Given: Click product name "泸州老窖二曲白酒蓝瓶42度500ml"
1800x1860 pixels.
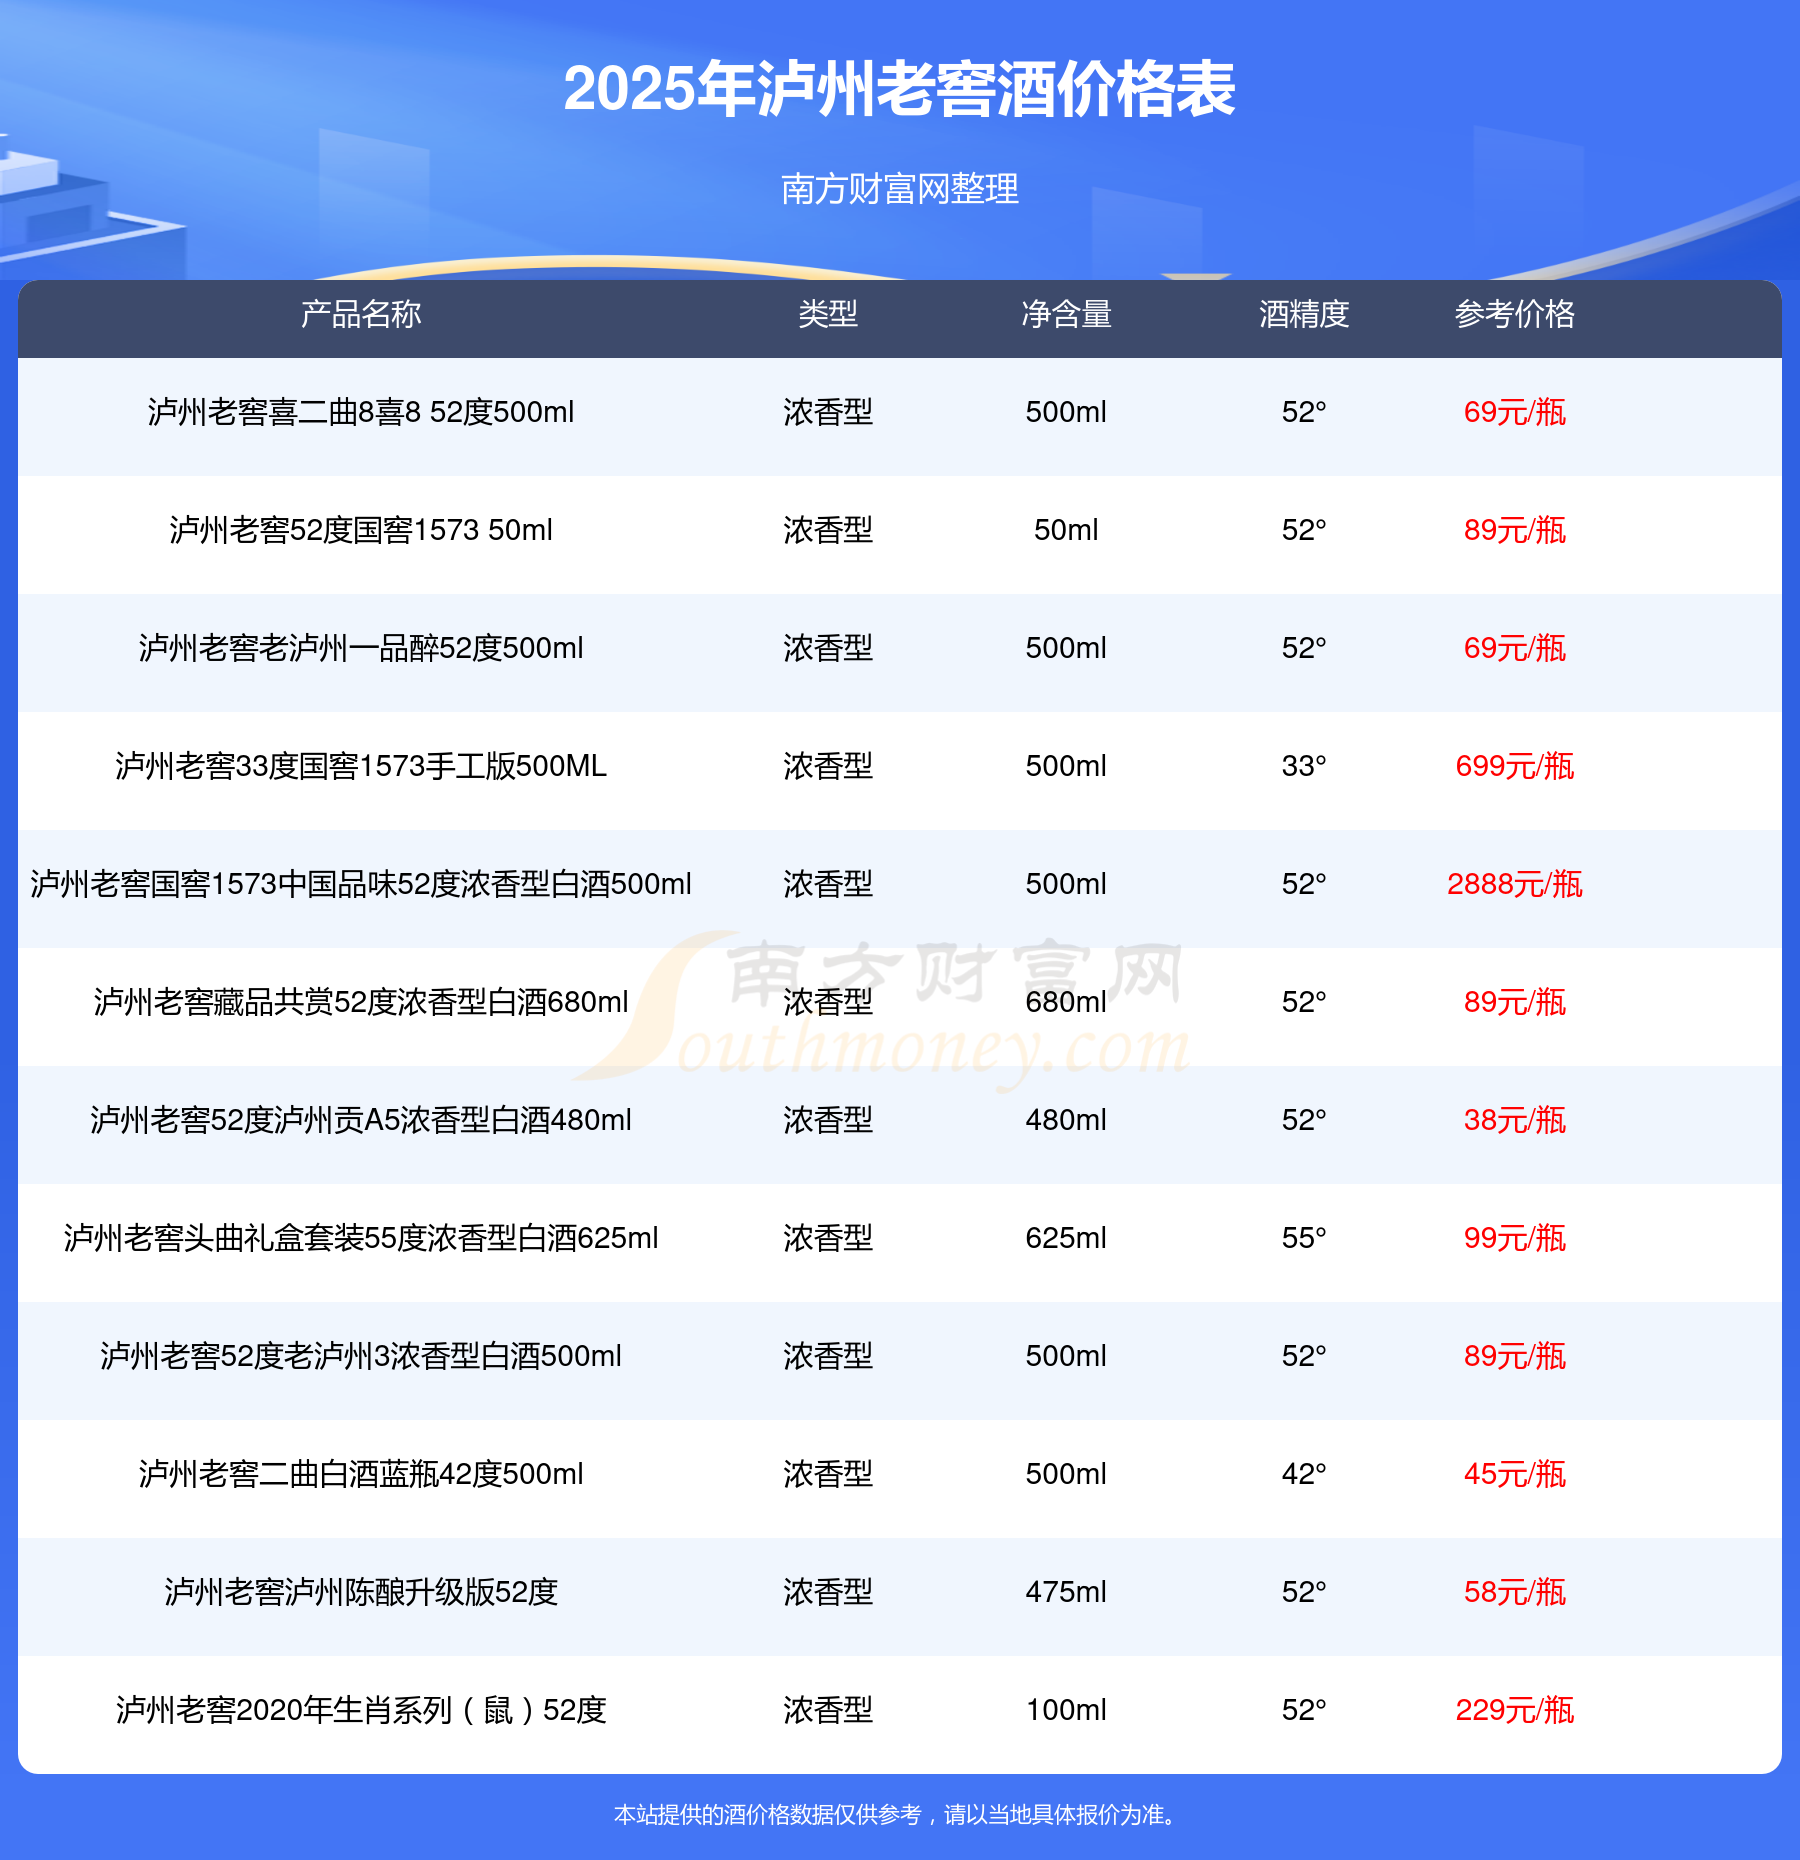Looking at the screenshot, I should pyautogui.click(x=361, y=1474).
